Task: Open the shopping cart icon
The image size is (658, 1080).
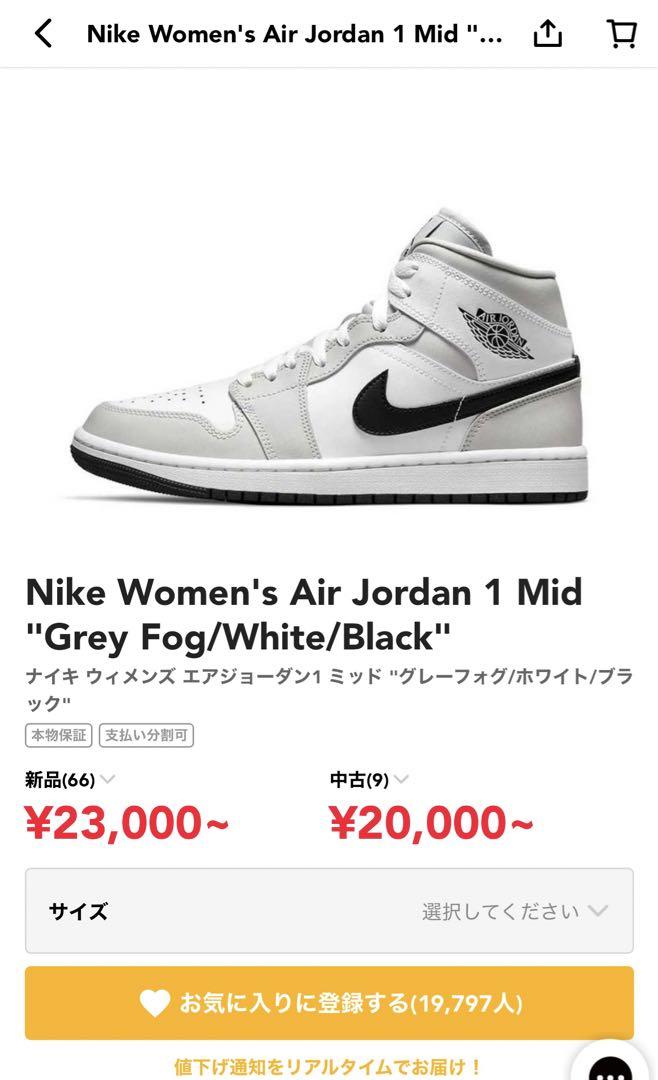Action: point(621,33)
